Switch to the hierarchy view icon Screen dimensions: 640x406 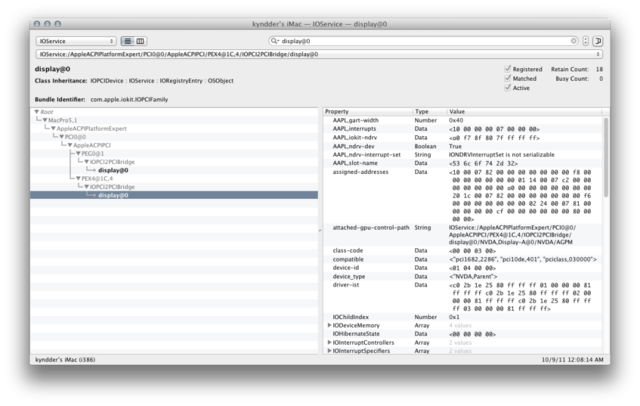[x=127, y=41]
